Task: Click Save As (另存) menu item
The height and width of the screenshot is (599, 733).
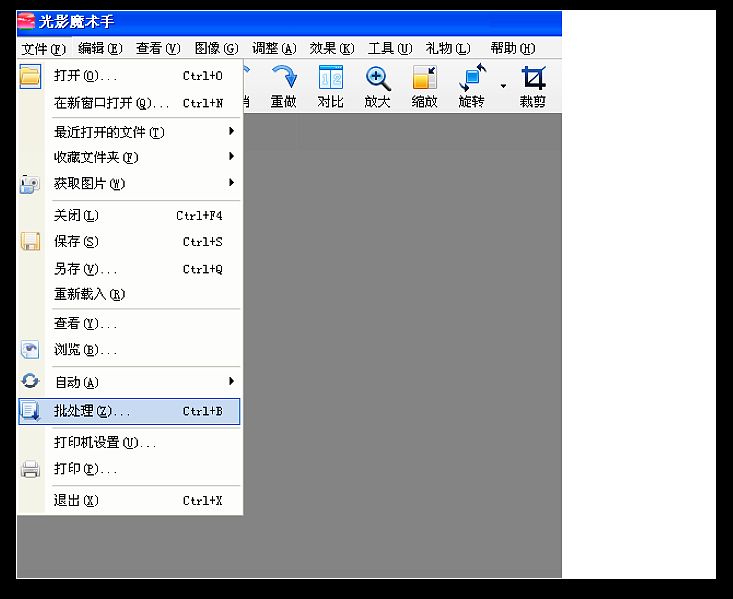Action: [x=84, y=269]
